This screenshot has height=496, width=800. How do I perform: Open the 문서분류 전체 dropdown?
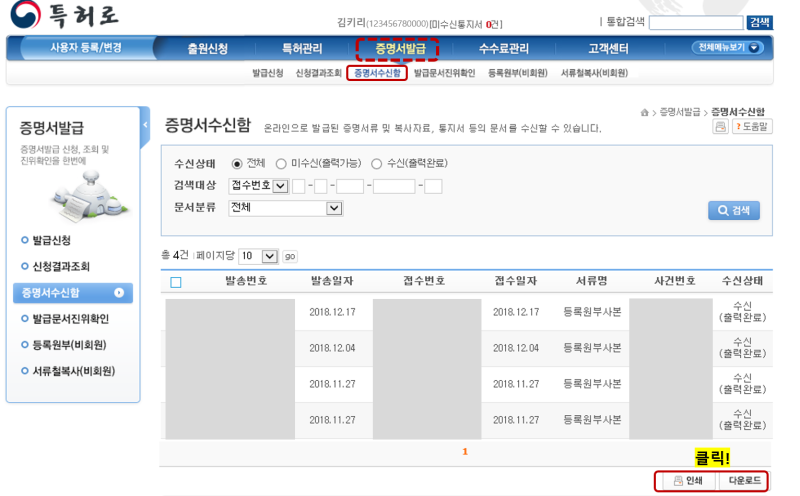tap(285, 208)
